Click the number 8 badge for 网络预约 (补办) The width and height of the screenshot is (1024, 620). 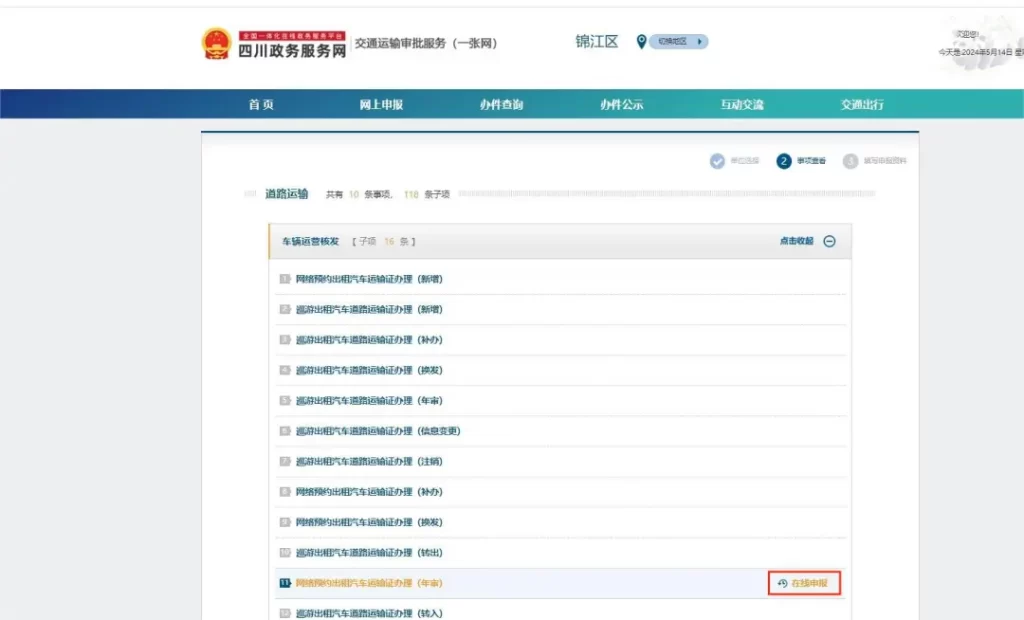[285, 492]
